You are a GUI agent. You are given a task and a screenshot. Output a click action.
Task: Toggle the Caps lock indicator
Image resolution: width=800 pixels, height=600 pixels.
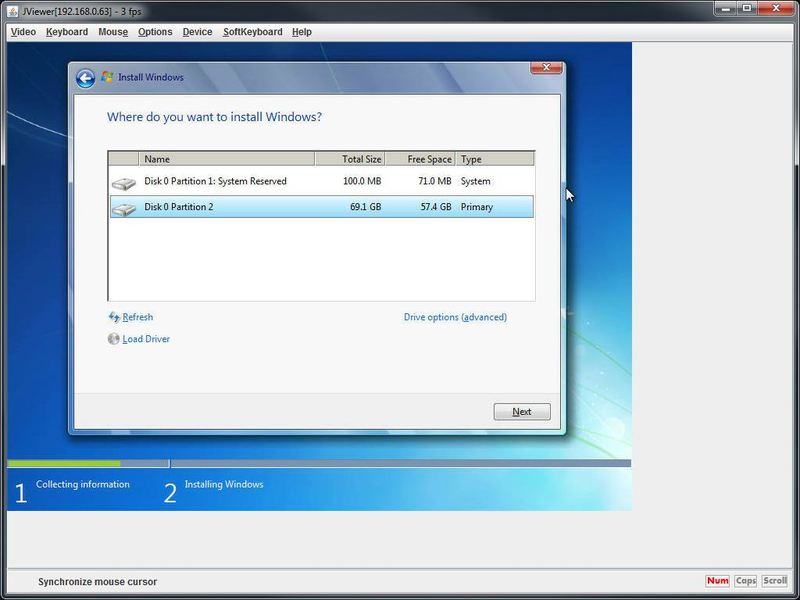[x=745, y=581]
